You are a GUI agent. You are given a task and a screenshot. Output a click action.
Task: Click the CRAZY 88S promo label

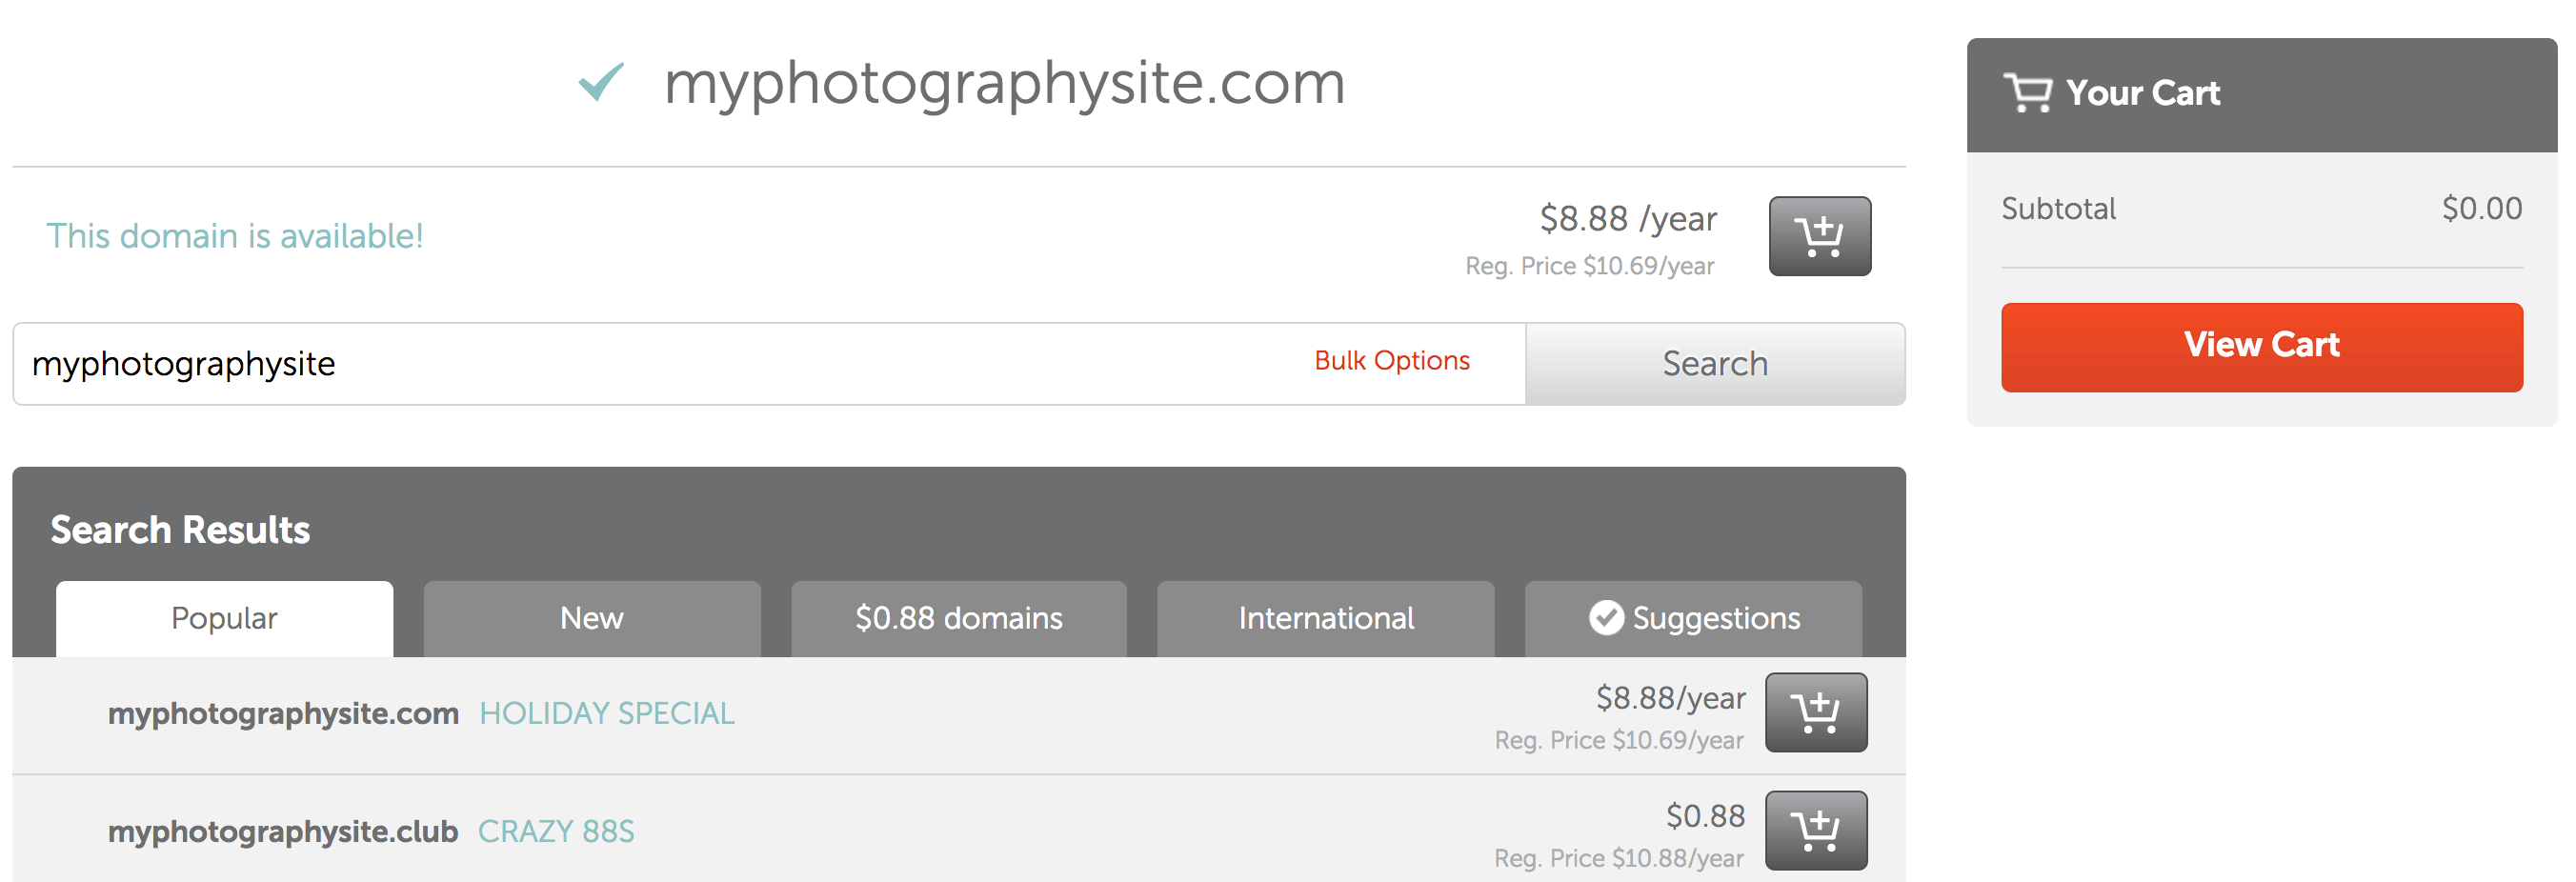tap(556, 832)
